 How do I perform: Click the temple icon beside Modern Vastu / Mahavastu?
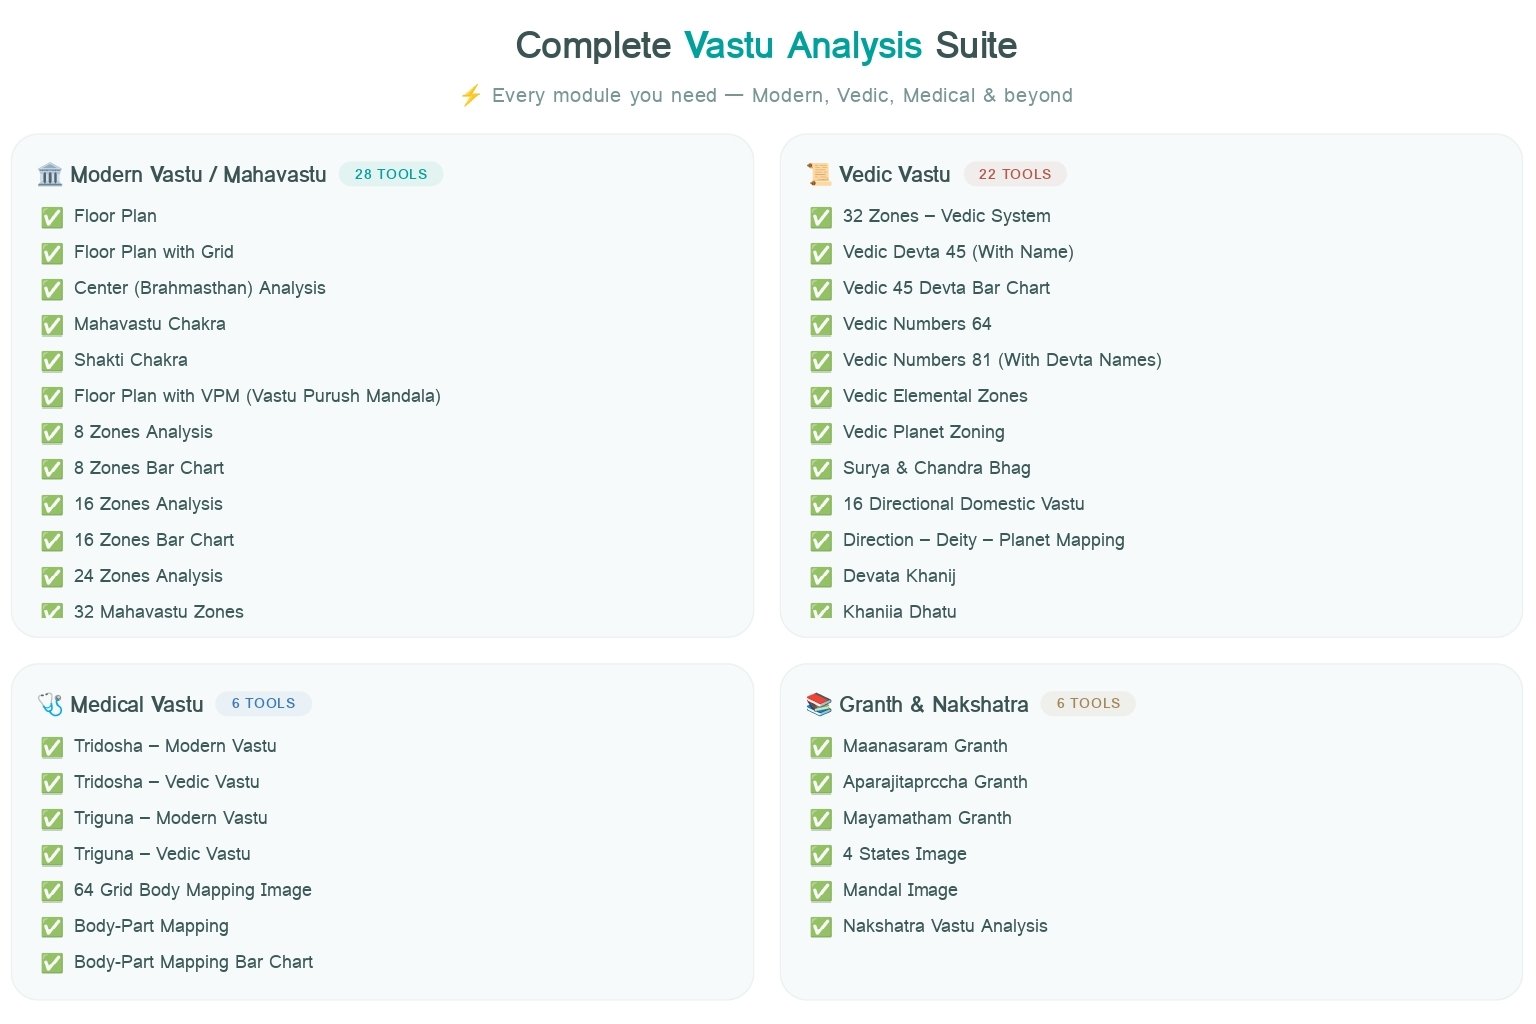(50, 175)
